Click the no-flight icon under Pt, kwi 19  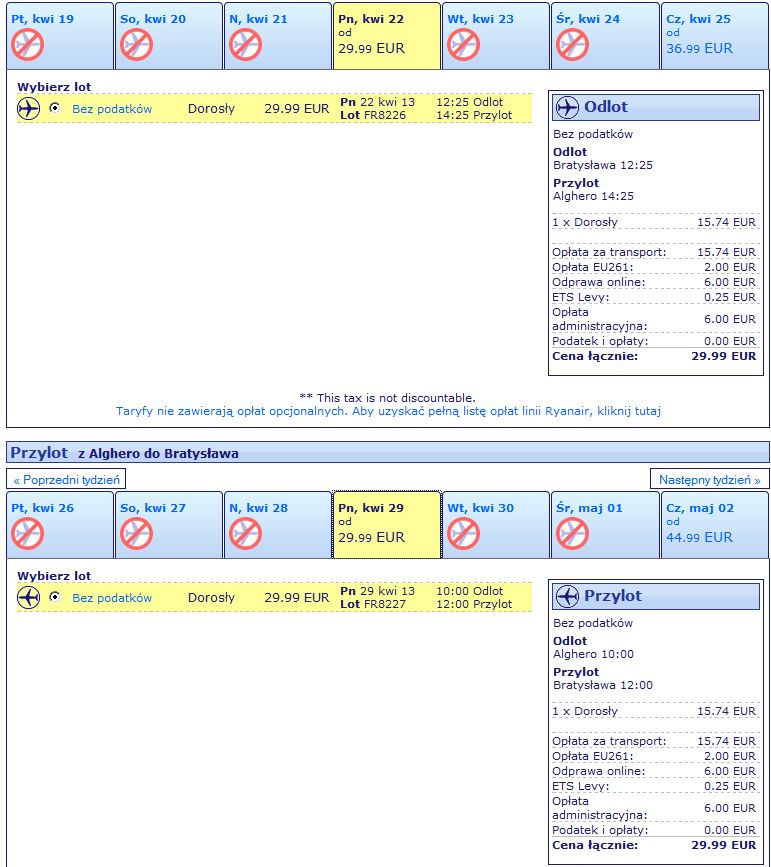pyautogui.click(x=27, y=45)
